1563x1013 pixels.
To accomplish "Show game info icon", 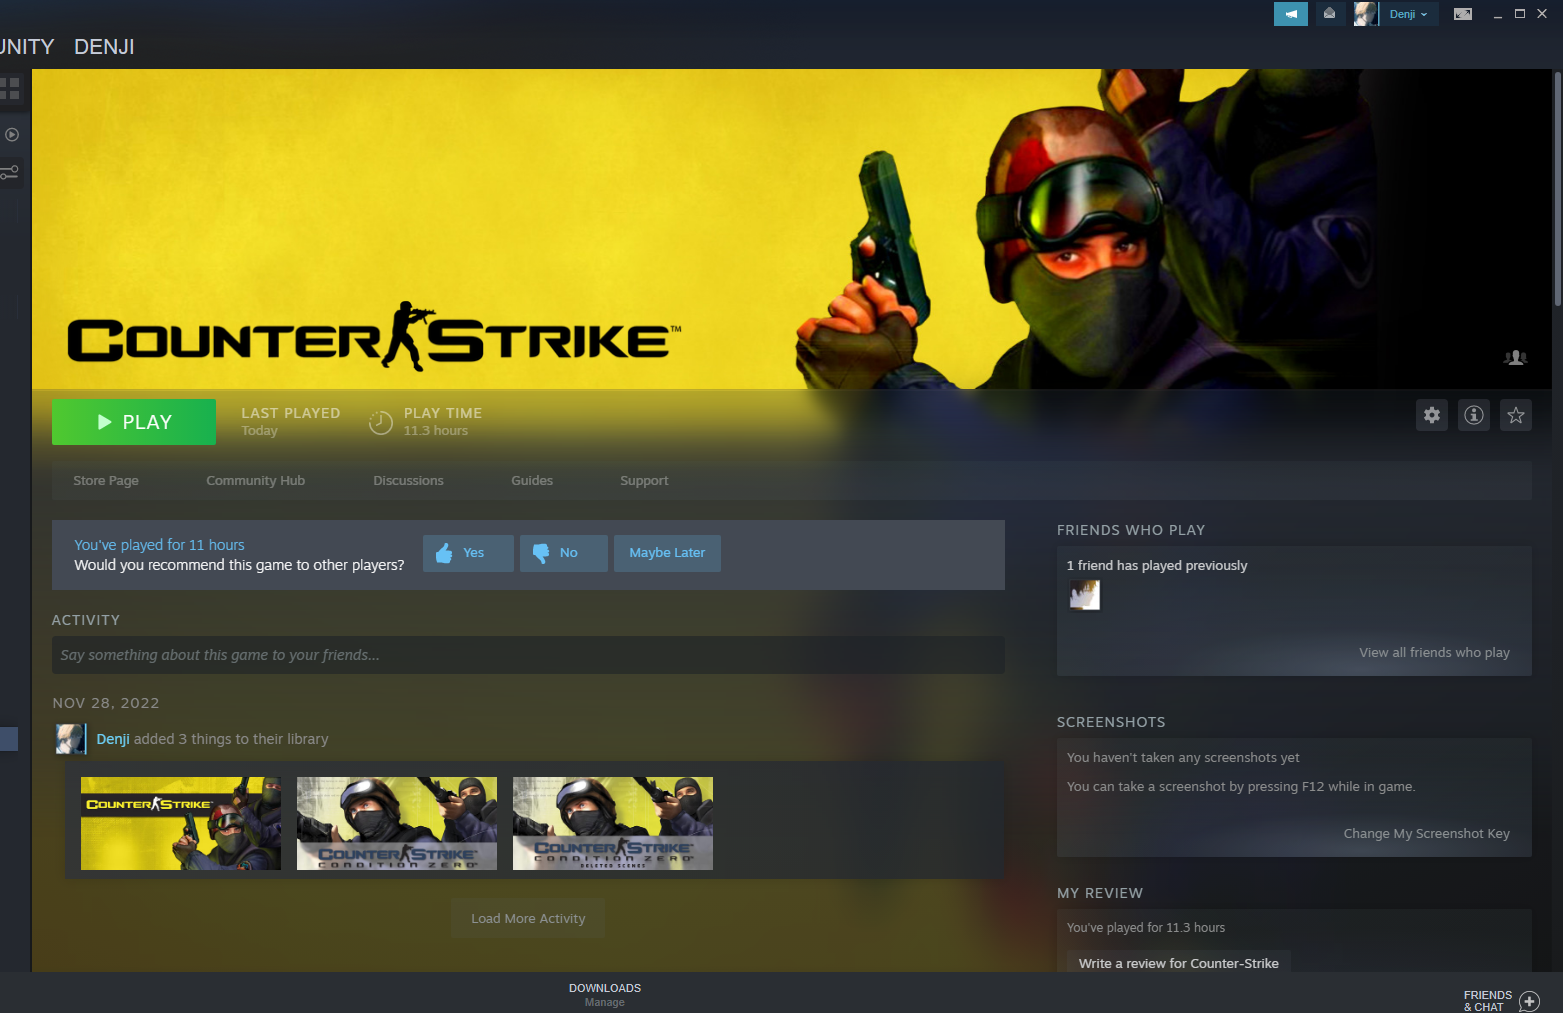I will click(x=1474, y=415).
